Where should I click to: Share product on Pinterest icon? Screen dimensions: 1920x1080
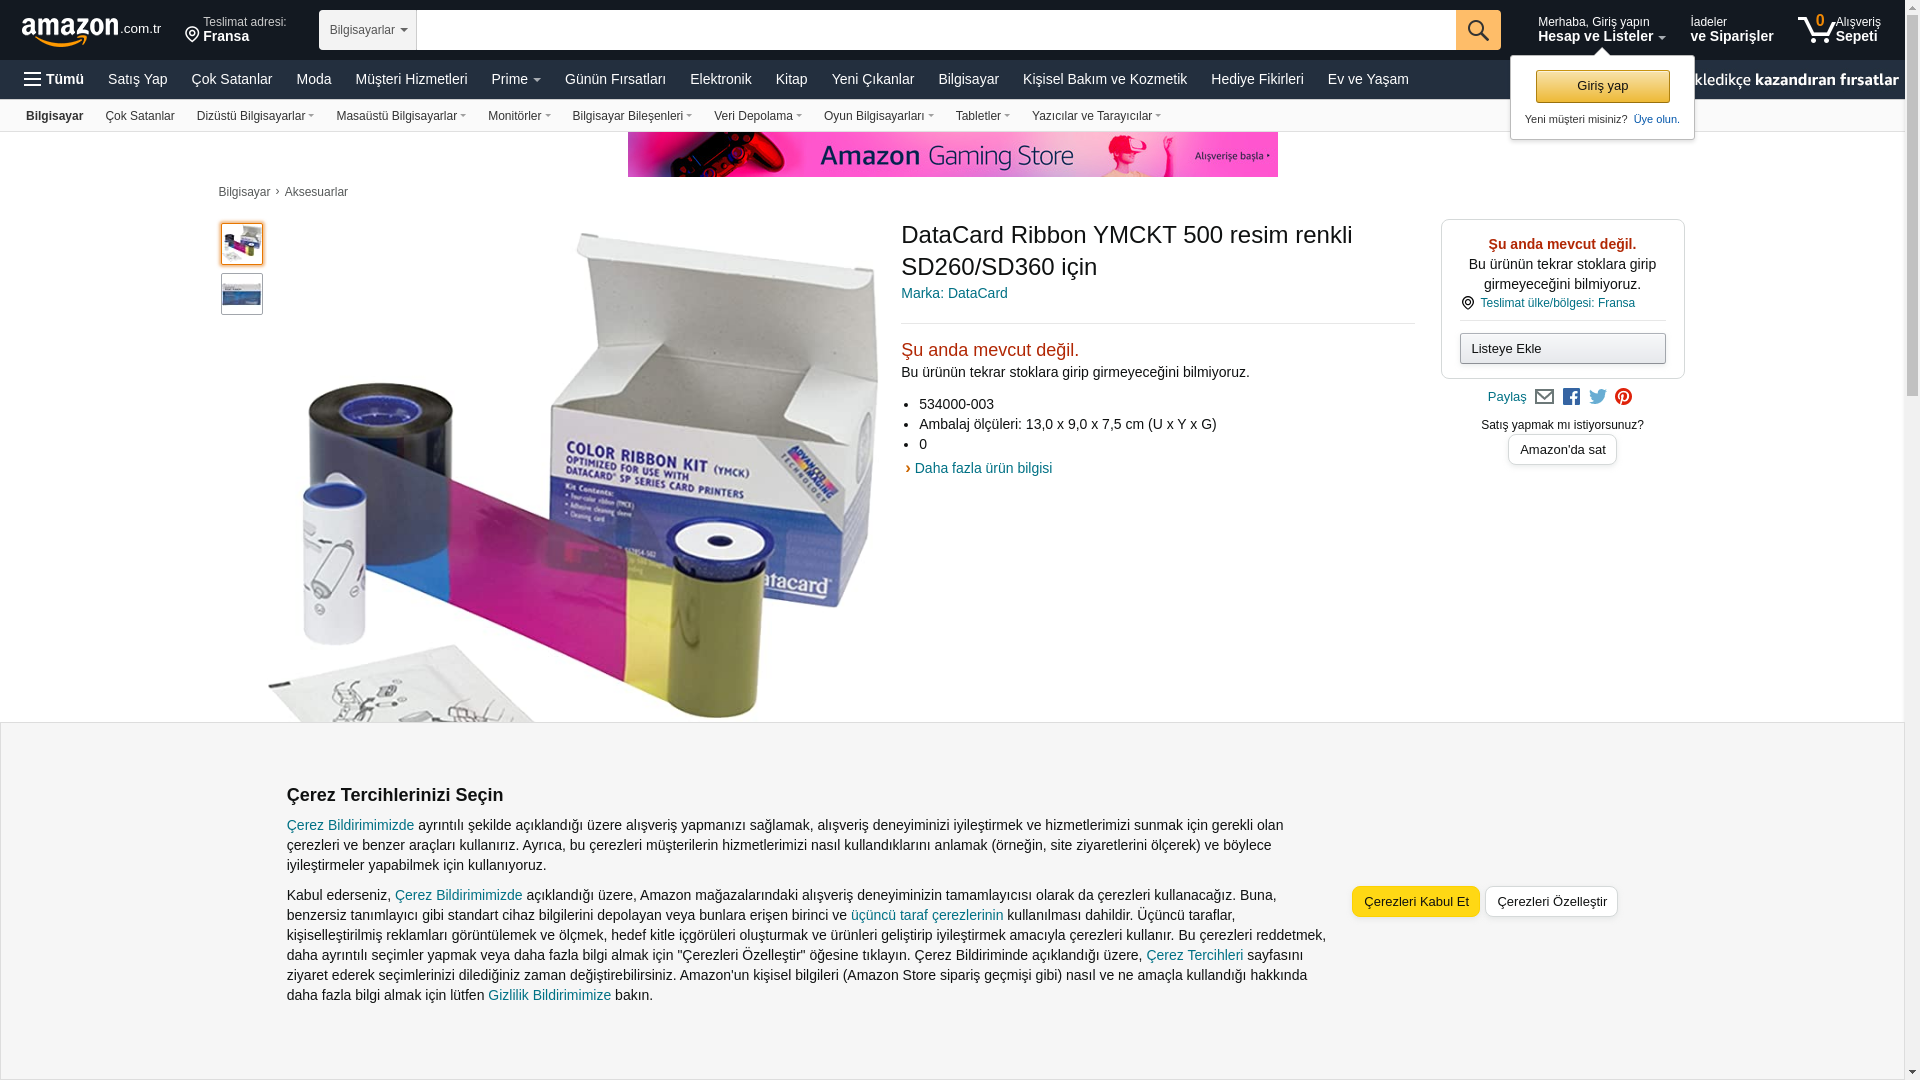(x=1623, y=397)
